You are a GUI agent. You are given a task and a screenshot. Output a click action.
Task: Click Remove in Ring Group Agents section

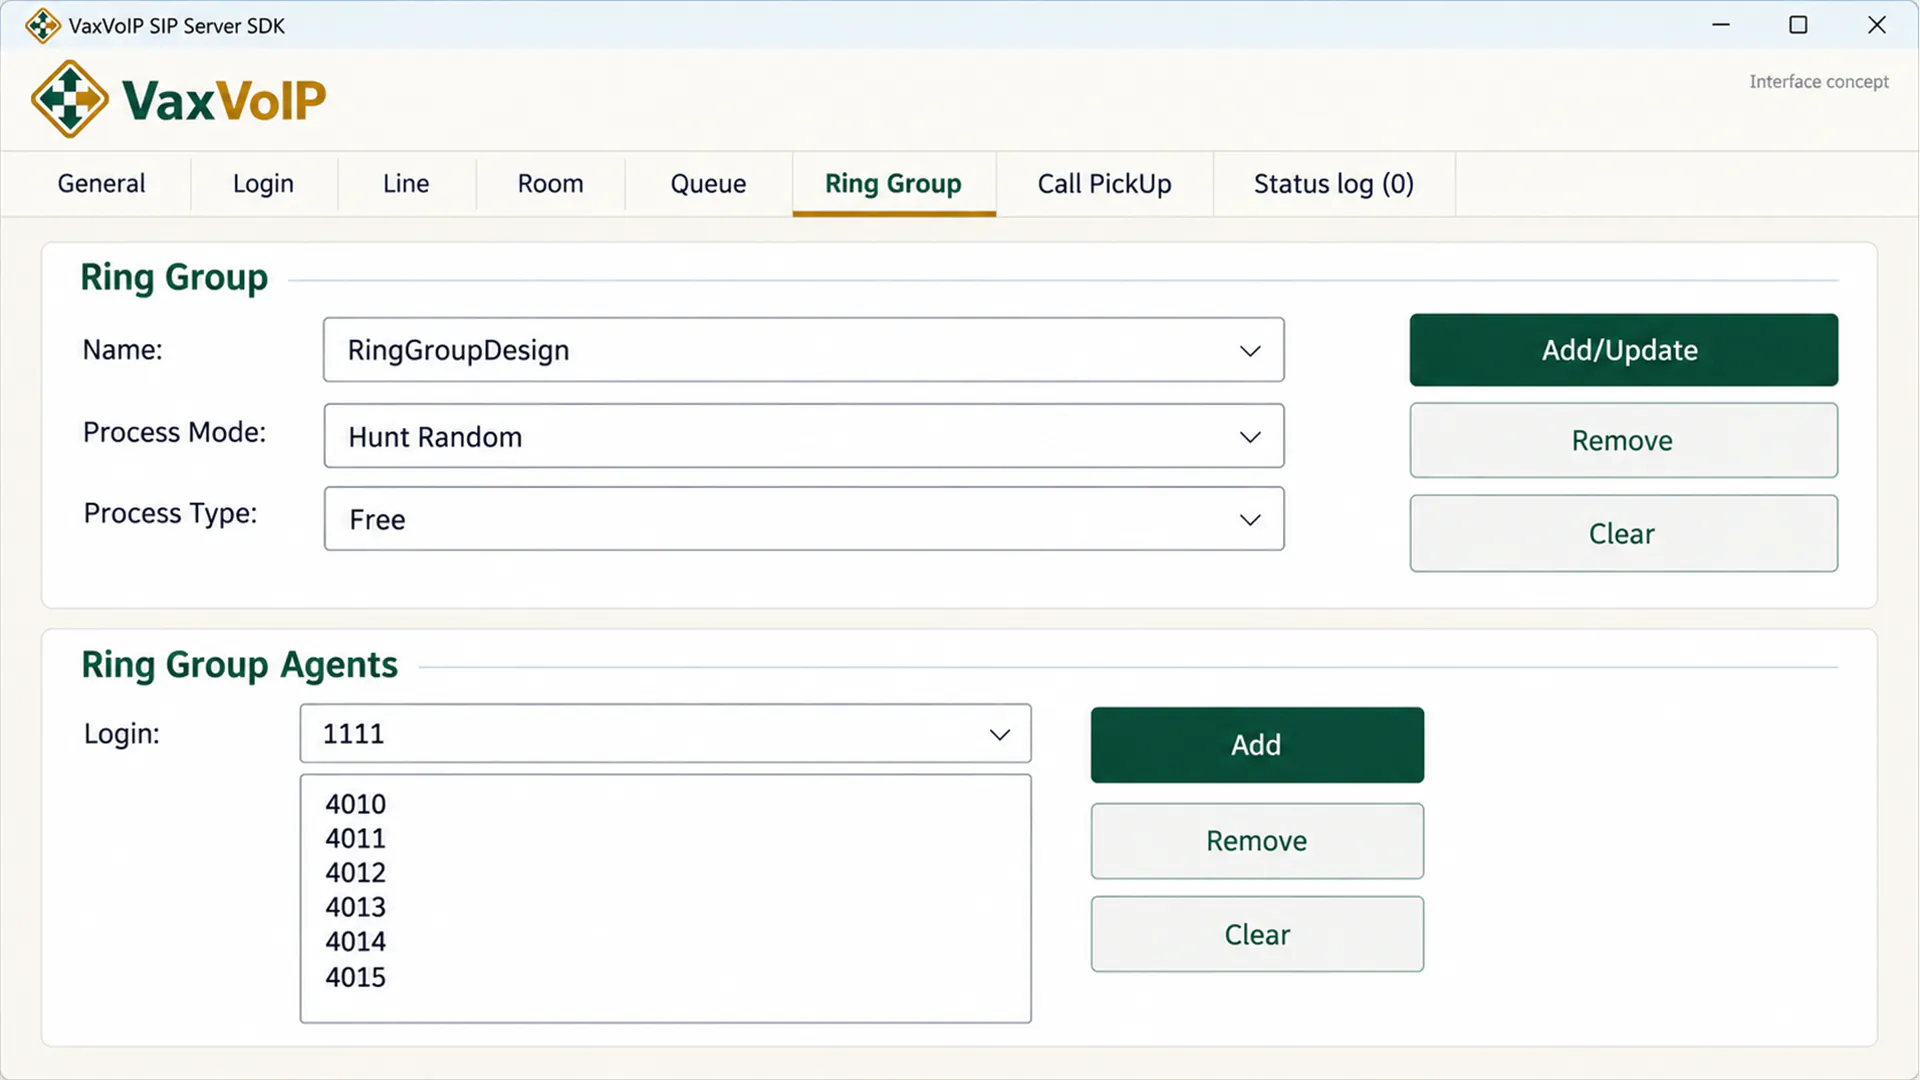(1257, 841)
